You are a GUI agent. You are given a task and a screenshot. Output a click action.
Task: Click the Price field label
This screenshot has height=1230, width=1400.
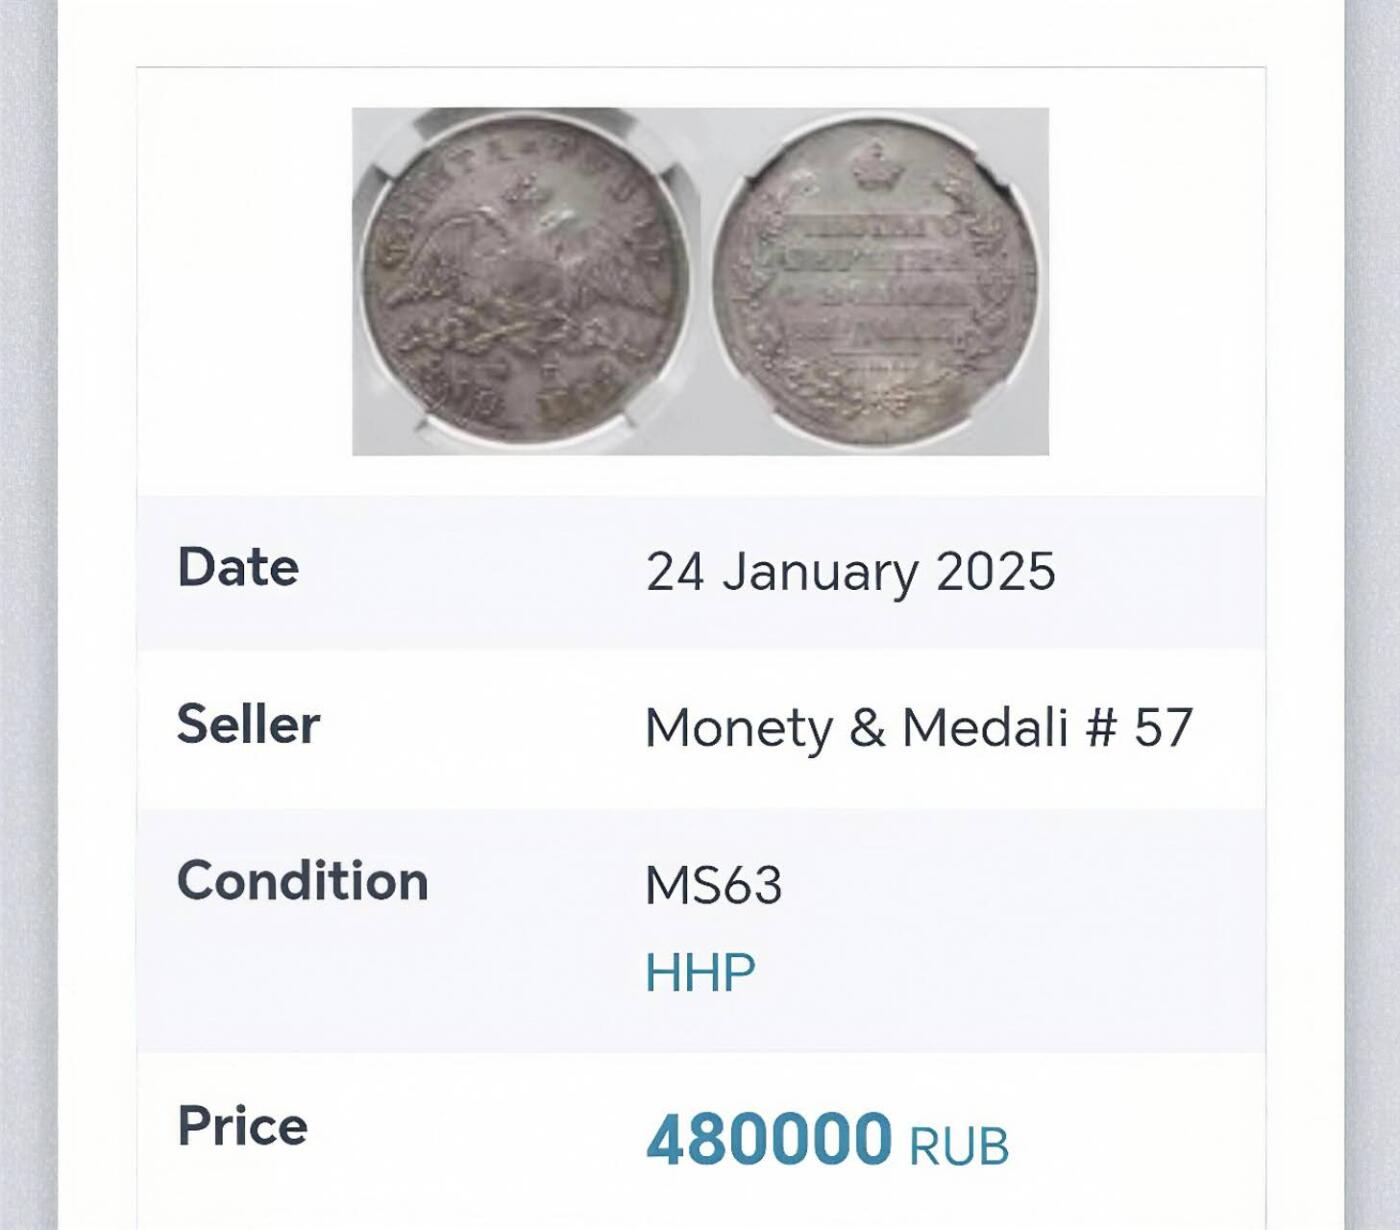[242, 1126]
